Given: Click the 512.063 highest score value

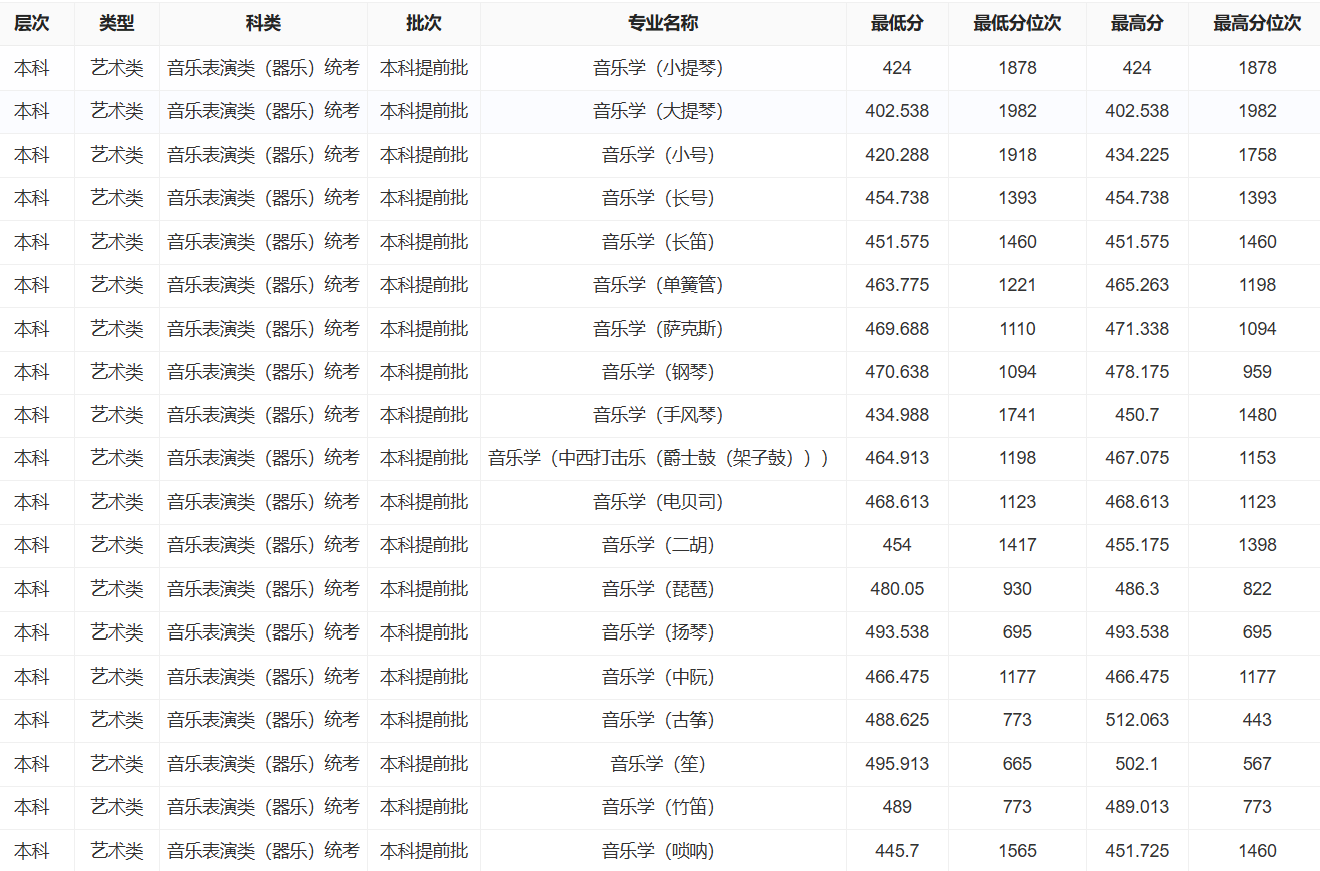Looking at the screenshot, I should pos(1137,720).
